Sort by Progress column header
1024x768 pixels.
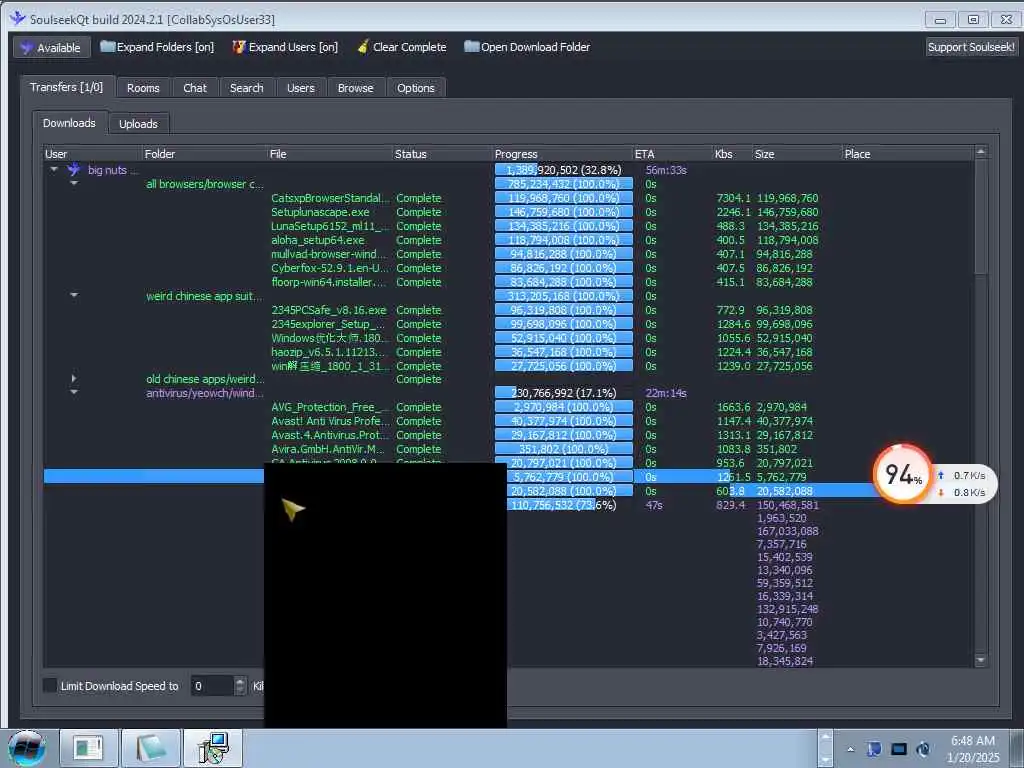coord(562,154)
